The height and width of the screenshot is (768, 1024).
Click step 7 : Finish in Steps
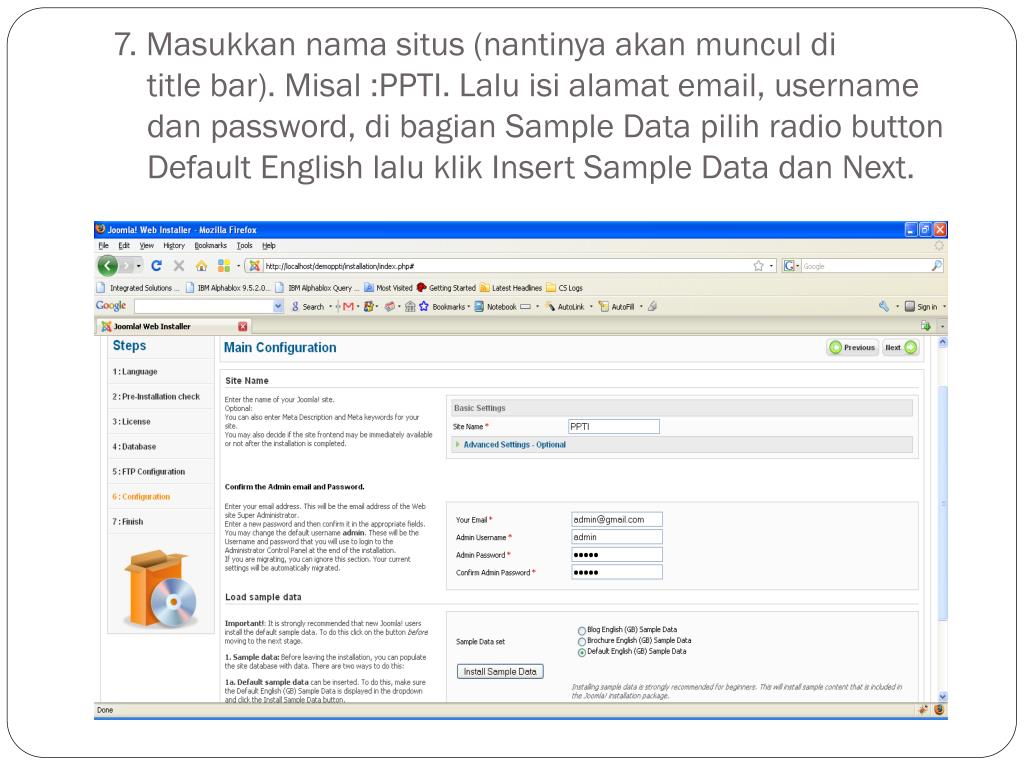(127, 522)
